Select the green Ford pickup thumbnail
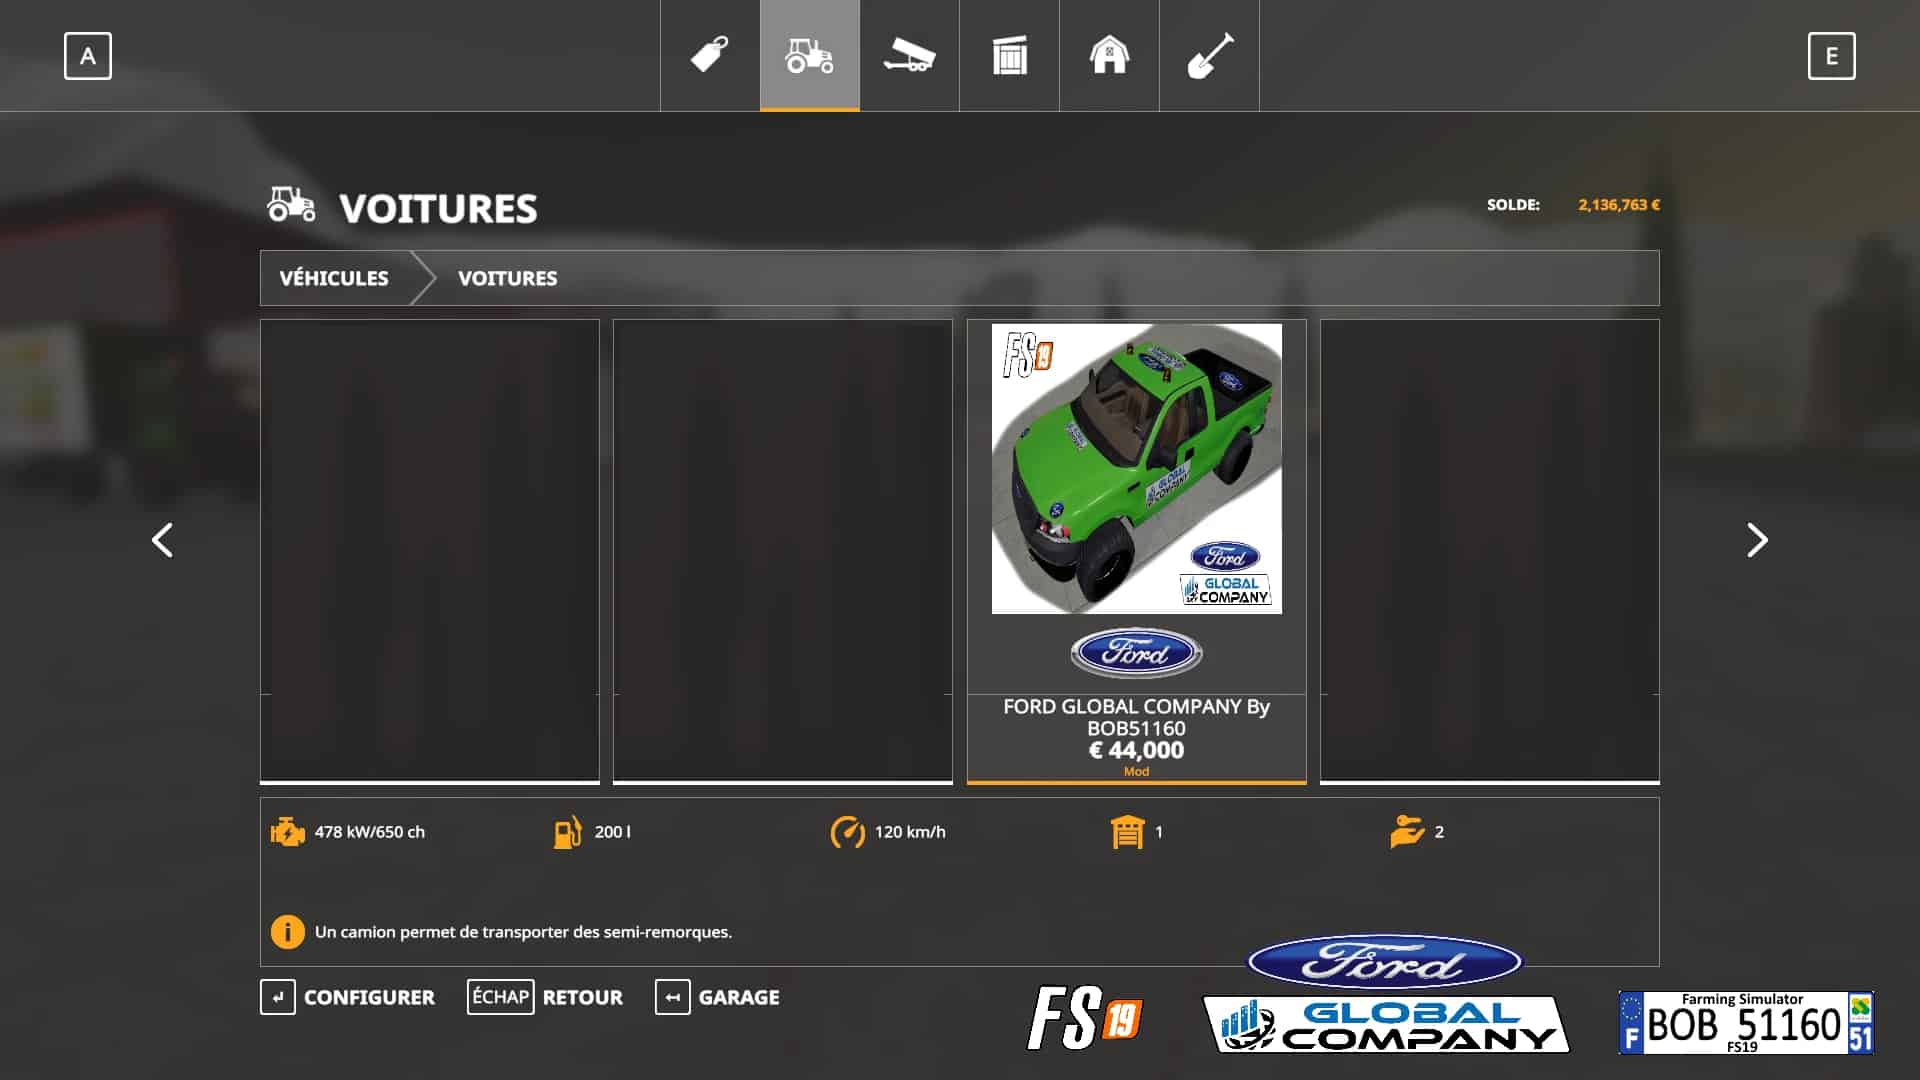This screenshot has height=1080, width=1920. (x=1136, y=468)
